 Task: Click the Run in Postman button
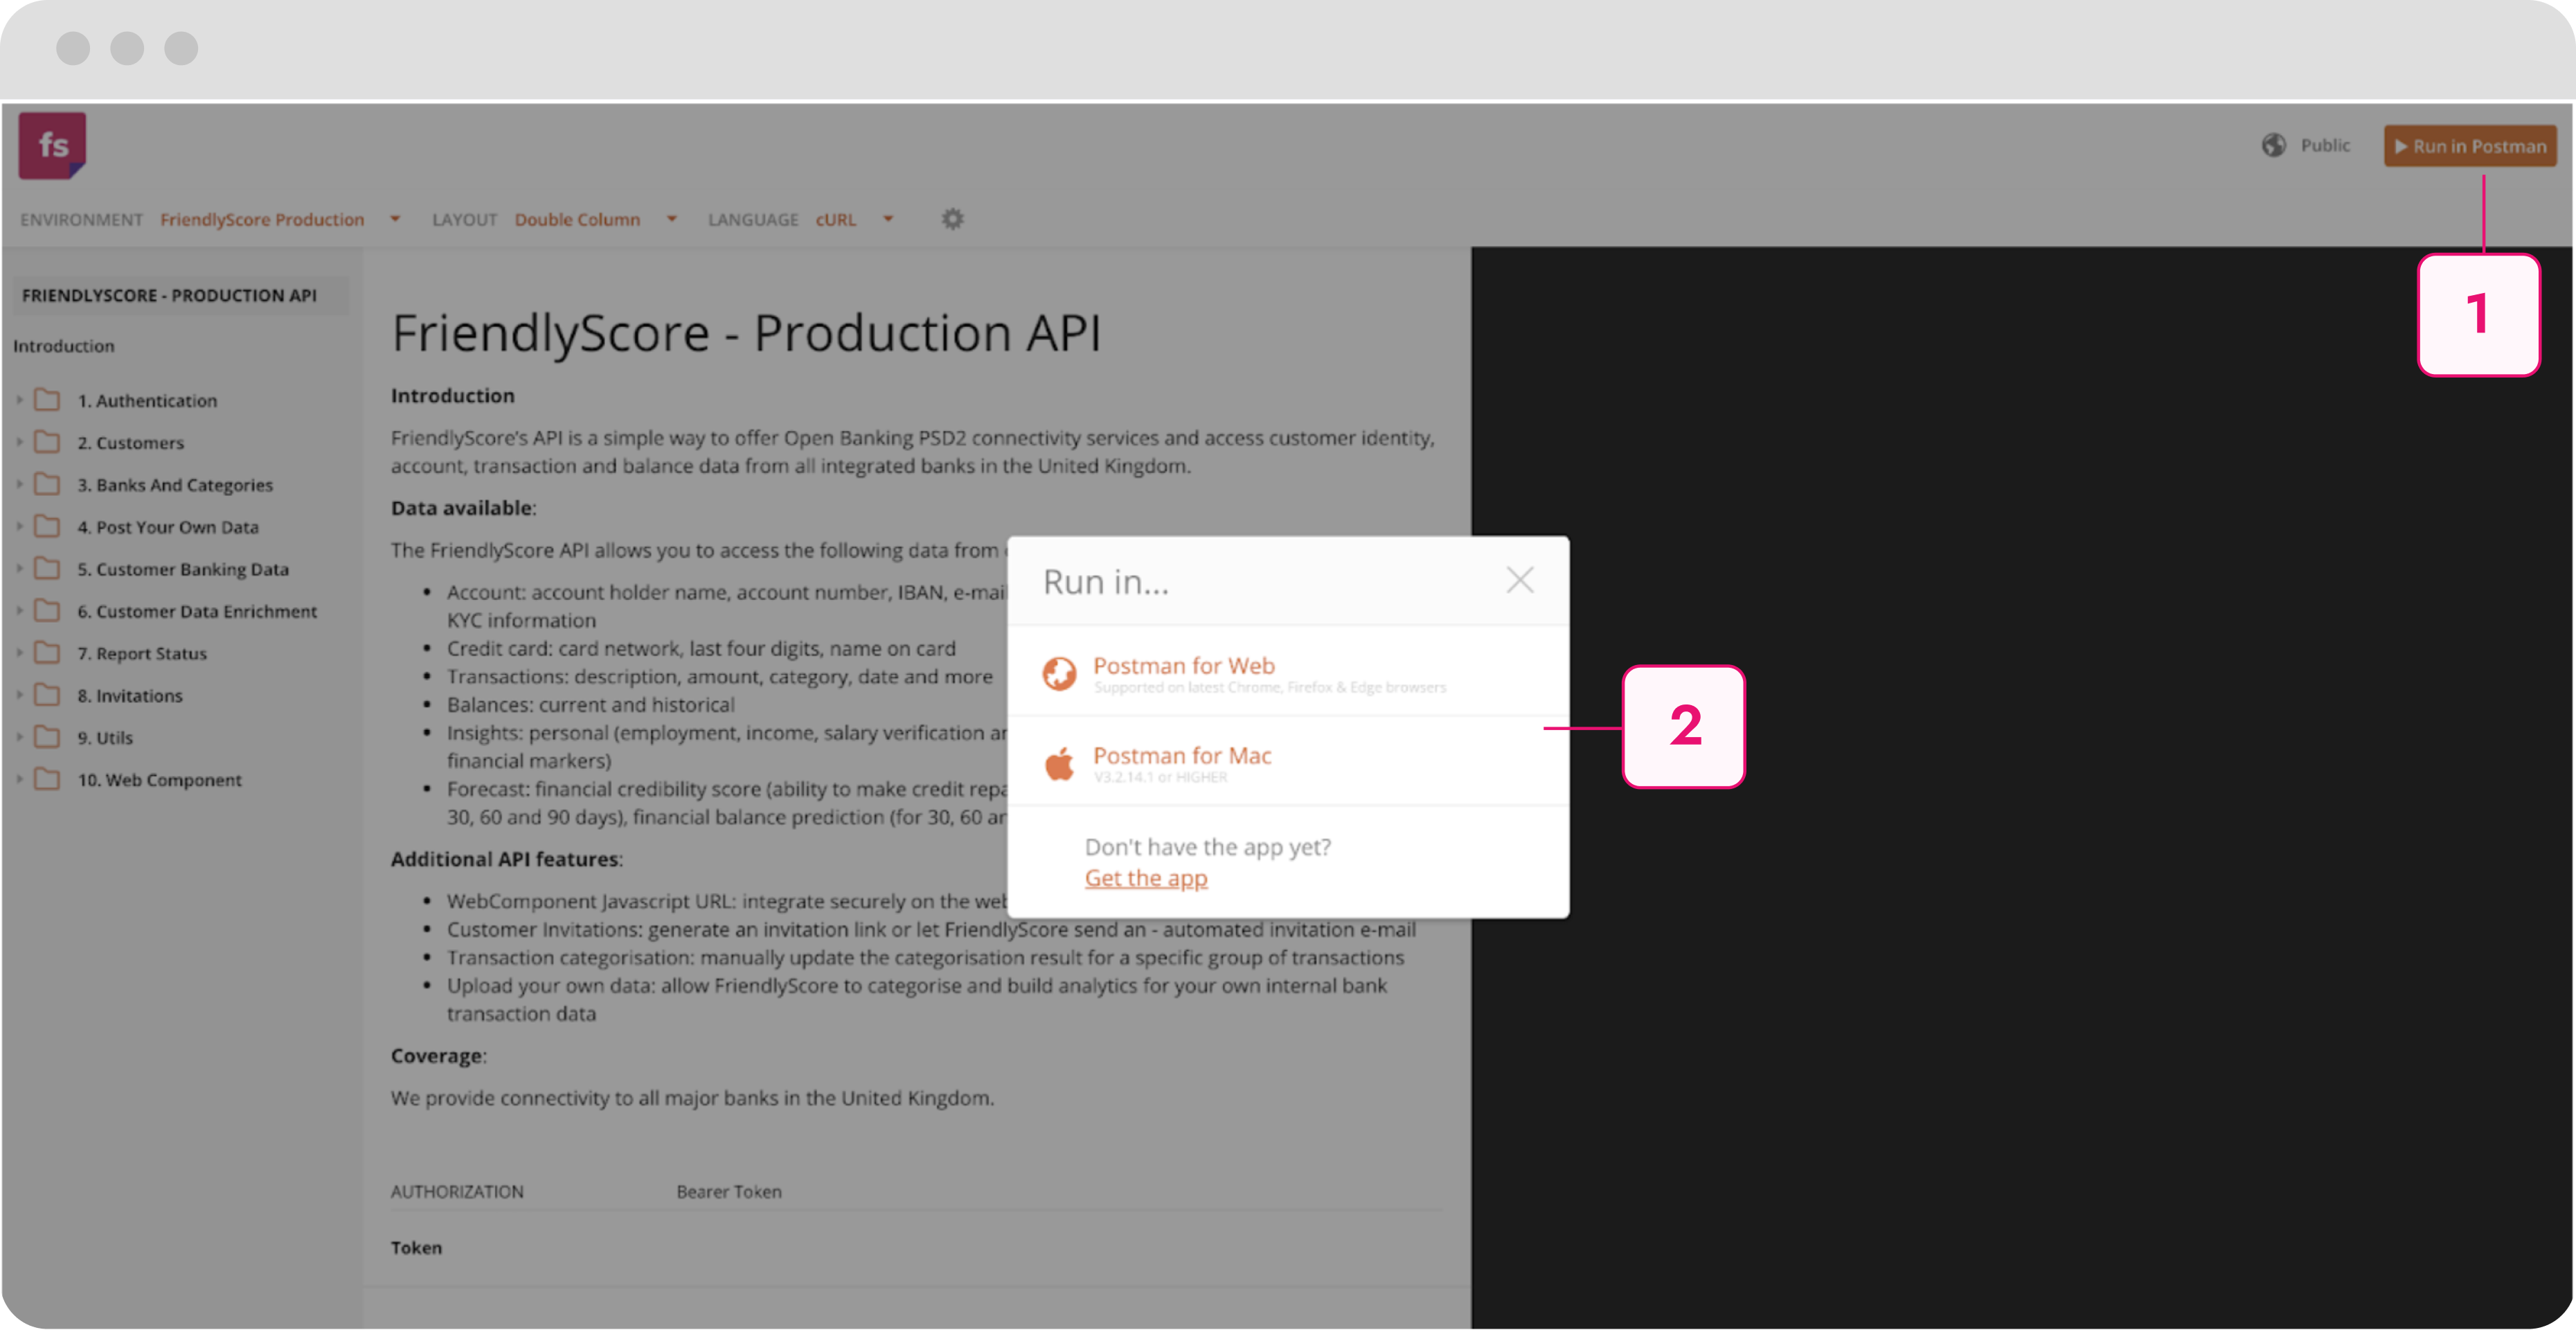[x=2470, y=146]
